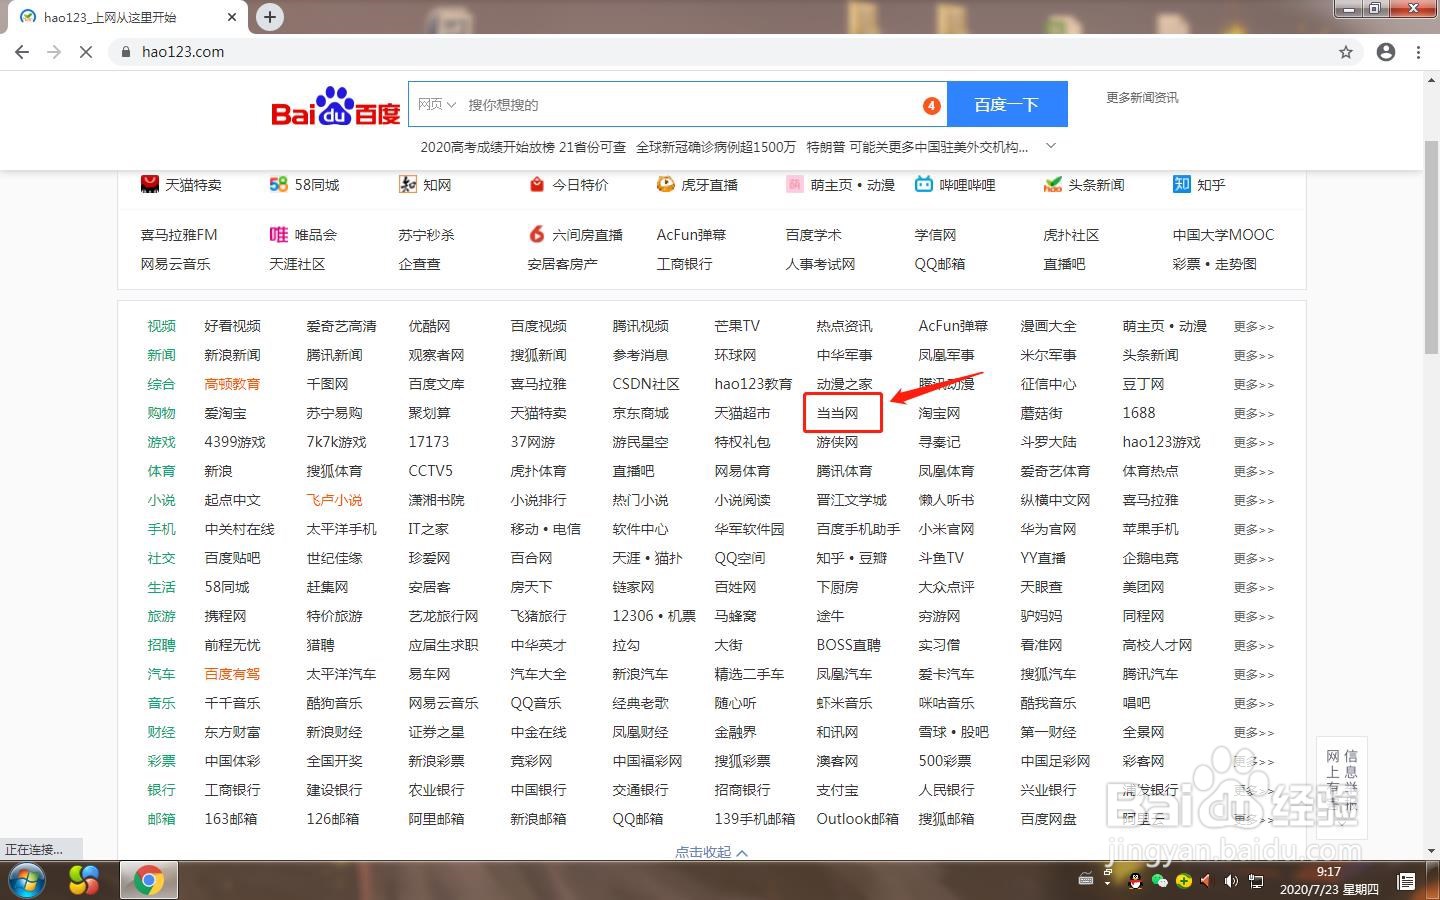Open the 高顿教育 link
This screenshot has width=1440, height=900.
pyautogui.click(x=232, y=384)
